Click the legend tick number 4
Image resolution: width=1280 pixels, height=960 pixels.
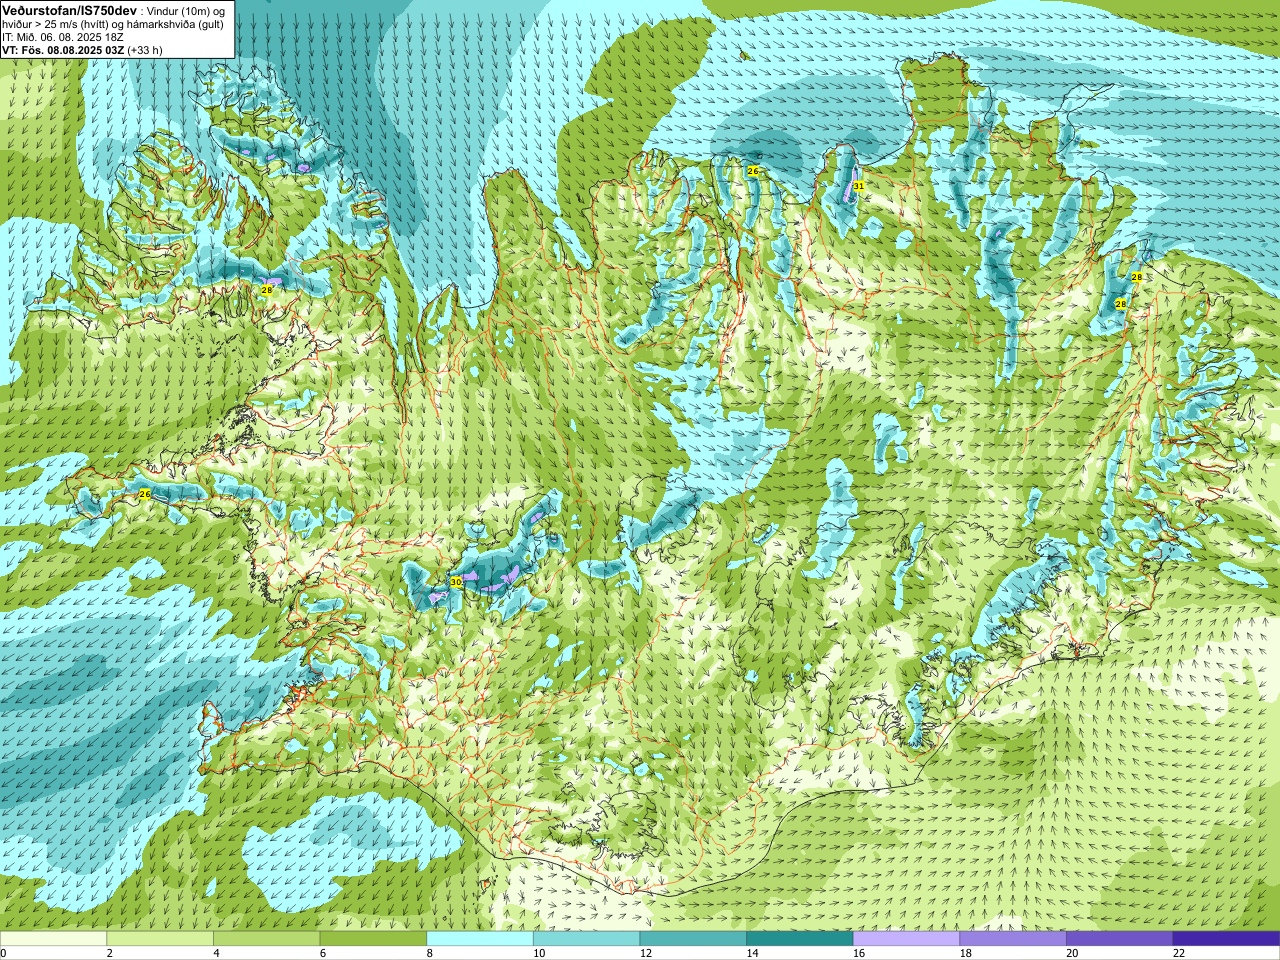click(216, 954)
